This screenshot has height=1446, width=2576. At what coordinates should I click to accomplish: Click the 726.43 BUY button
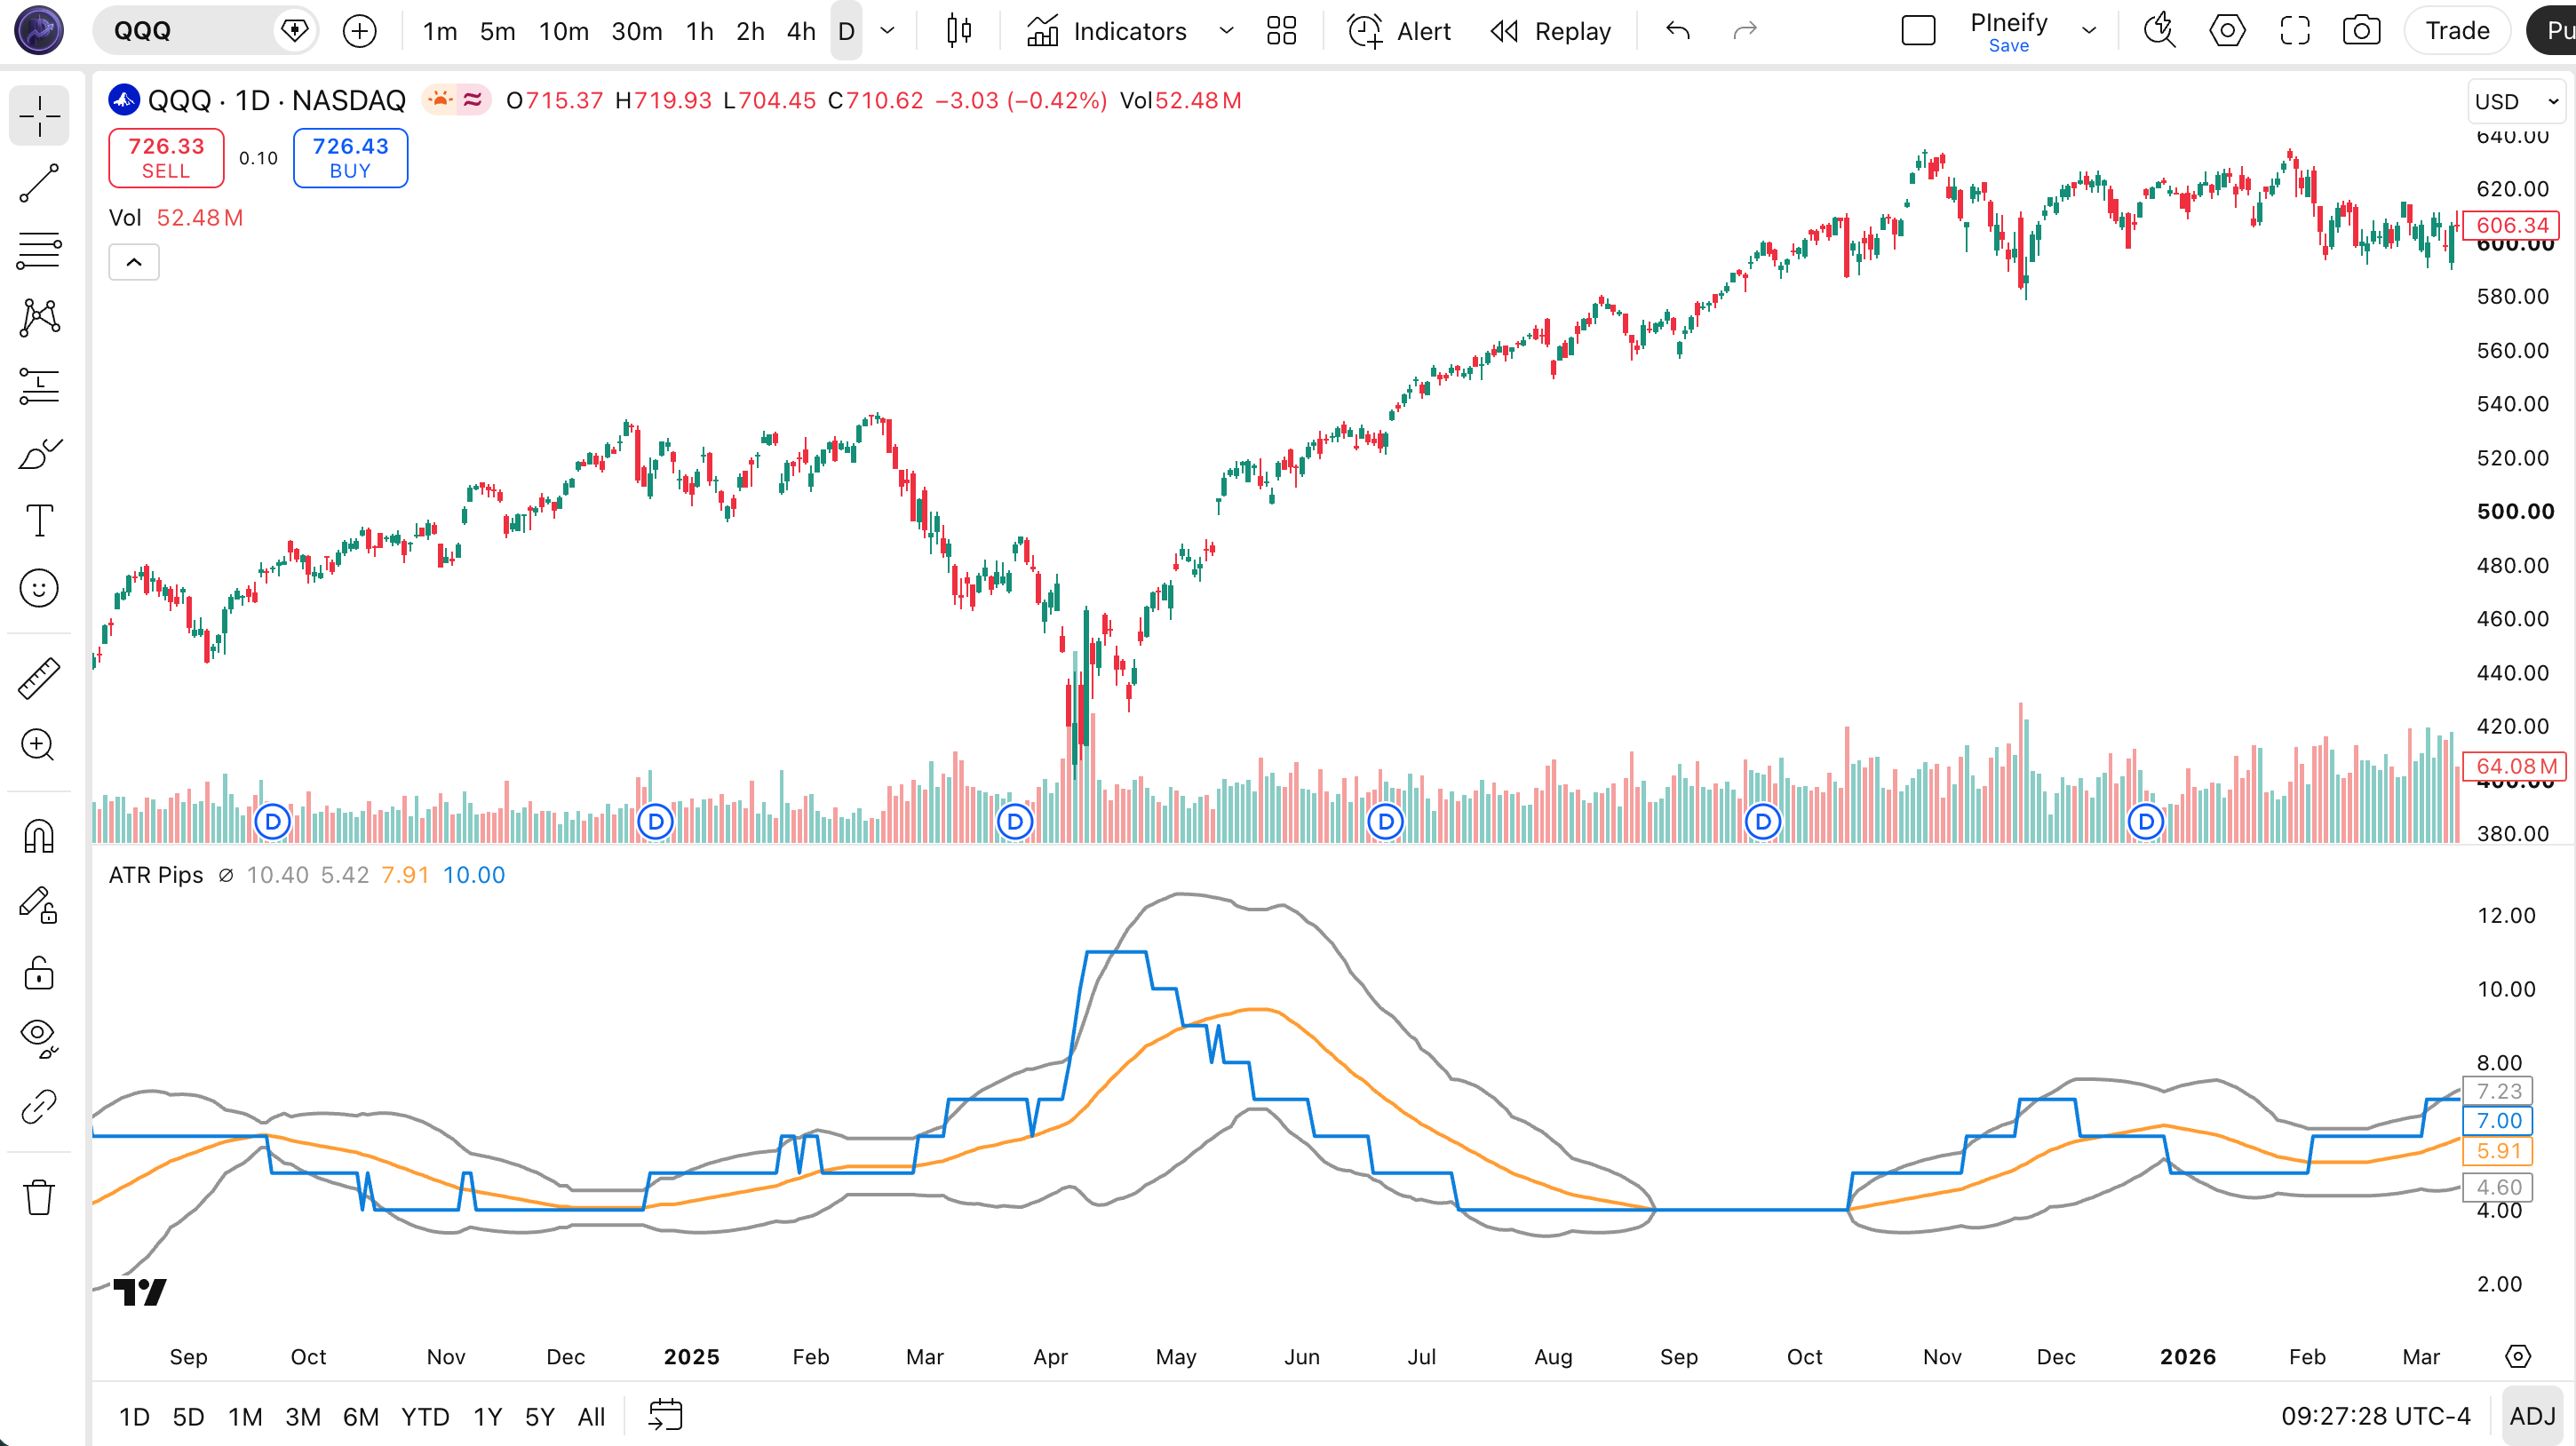(x=350, y=158)
